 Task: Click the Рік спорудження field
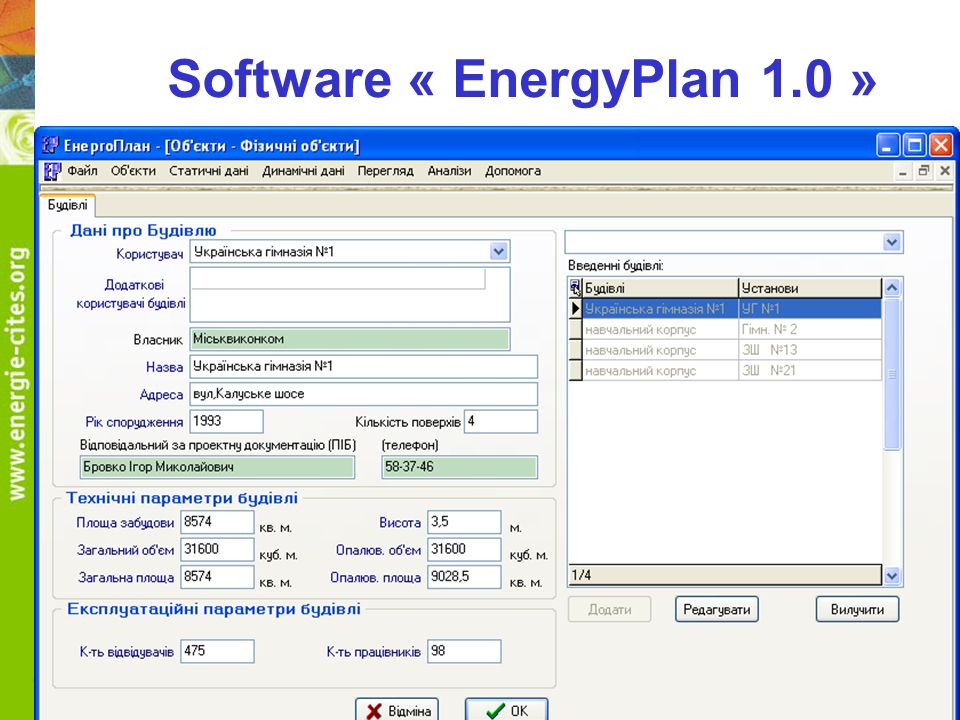(227, 421)
